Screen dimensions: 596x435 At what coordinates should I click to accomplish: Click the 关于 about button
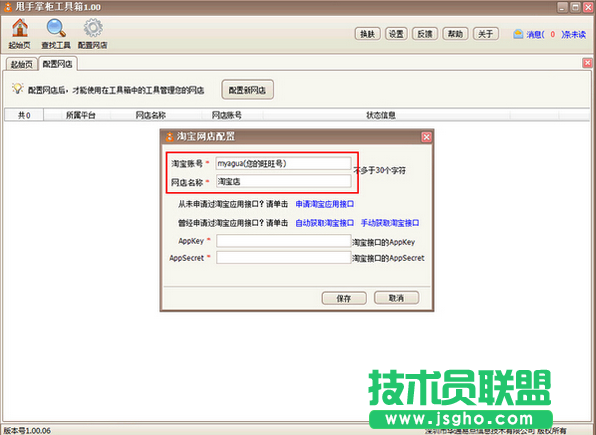pos(485,34)
